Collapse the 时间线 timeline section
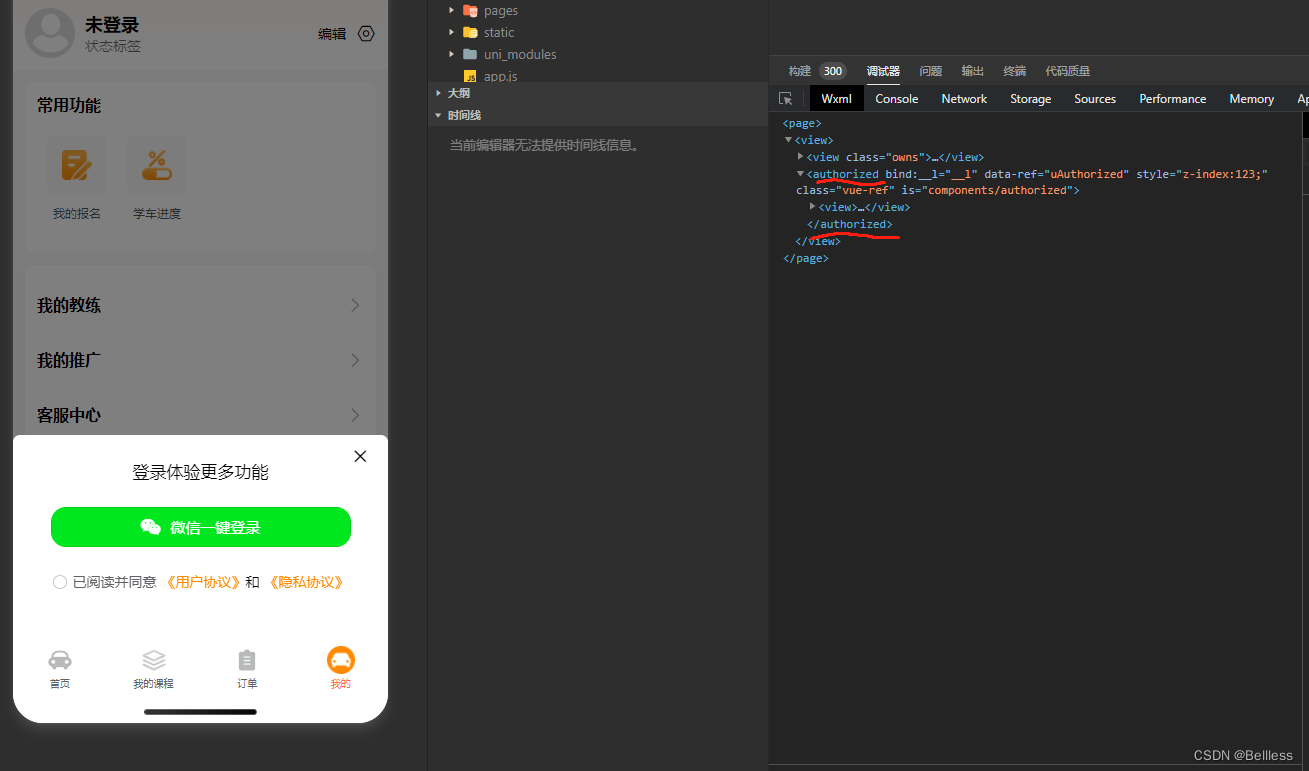The image size is (1309, 771). coord(438,115)
